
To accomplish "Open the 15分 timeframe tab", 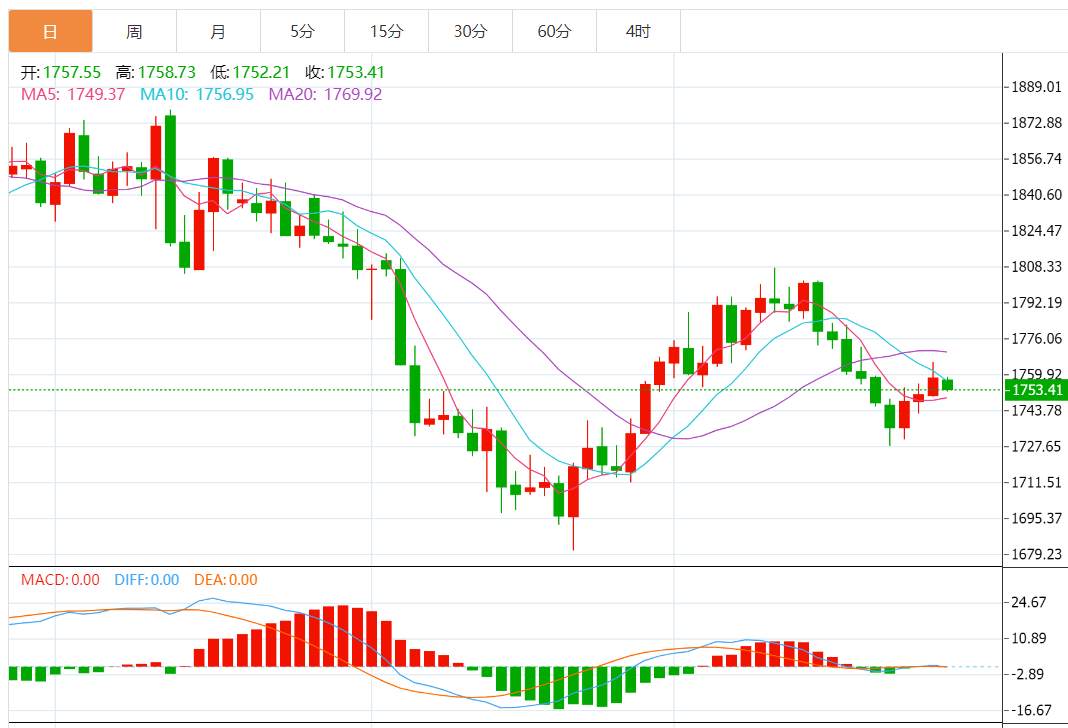I will point(386,31).
